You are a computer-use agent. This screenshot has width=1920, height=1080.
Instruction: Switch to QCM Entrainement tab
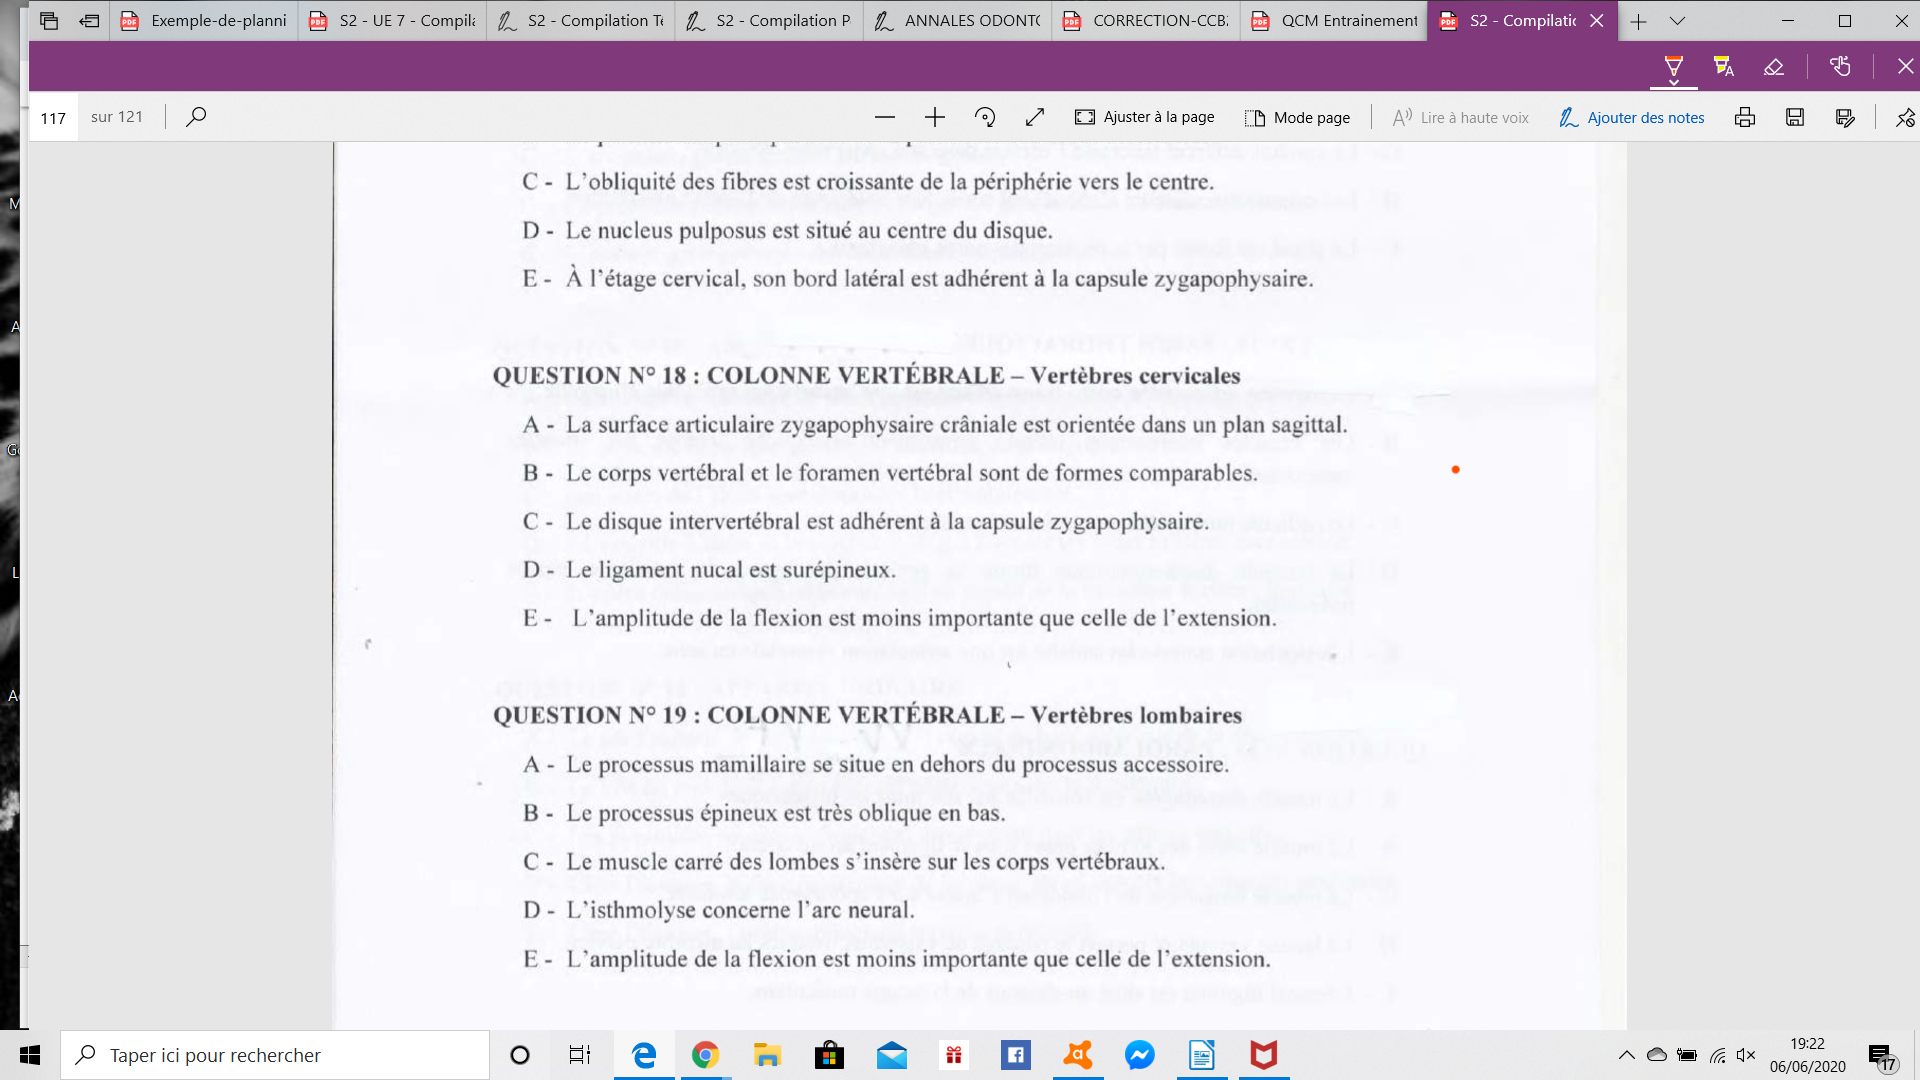tap(1334, 20)
